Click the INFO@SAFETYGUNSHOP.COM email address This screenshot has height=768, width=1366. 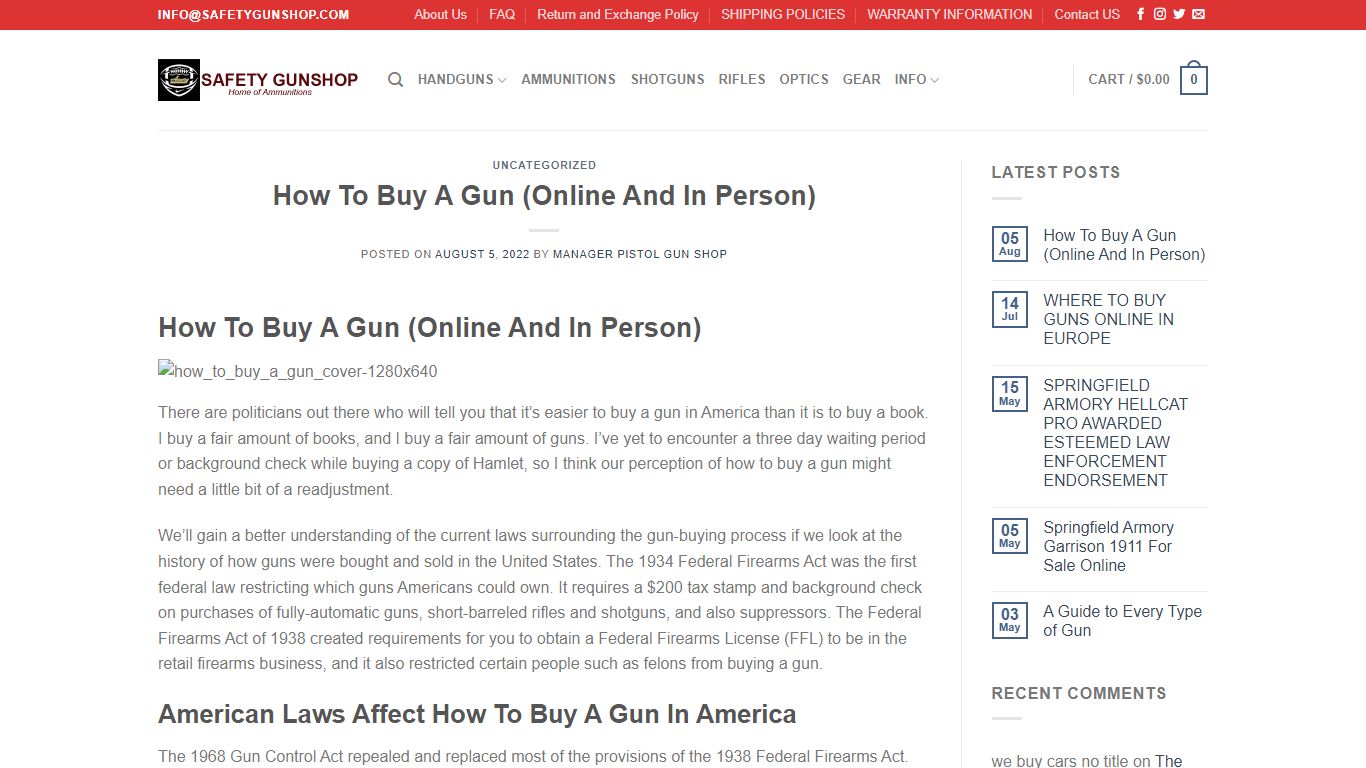253,14
